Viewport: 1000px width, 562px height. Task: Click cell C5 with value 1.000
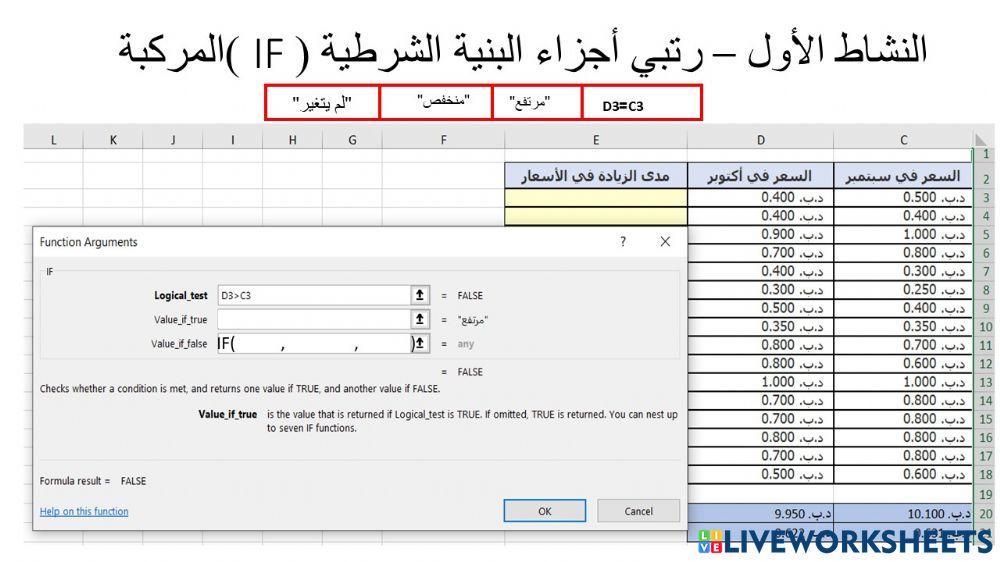[x=903, y=235]
